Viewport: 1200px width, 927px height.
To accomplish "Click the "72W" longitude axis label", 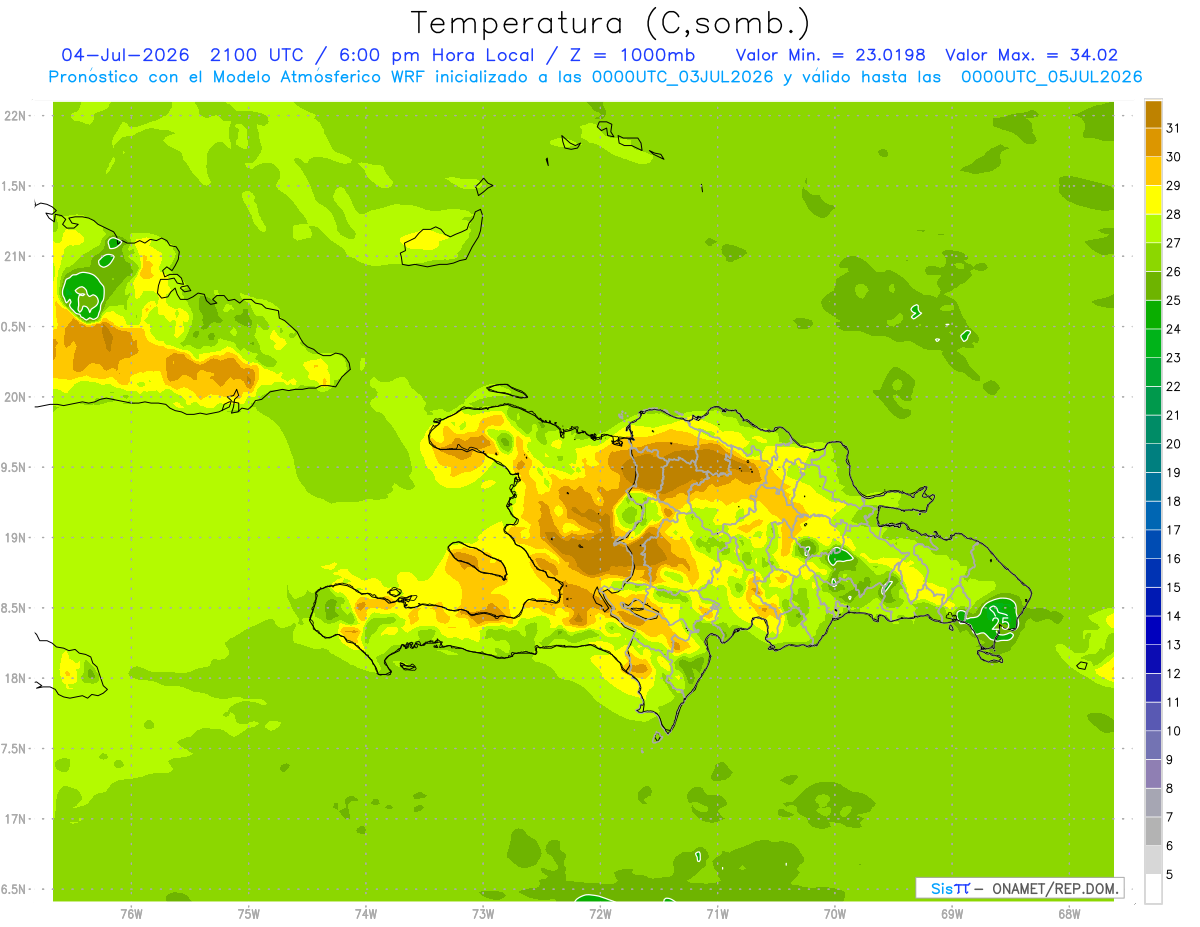I will (x=600, y=914).
